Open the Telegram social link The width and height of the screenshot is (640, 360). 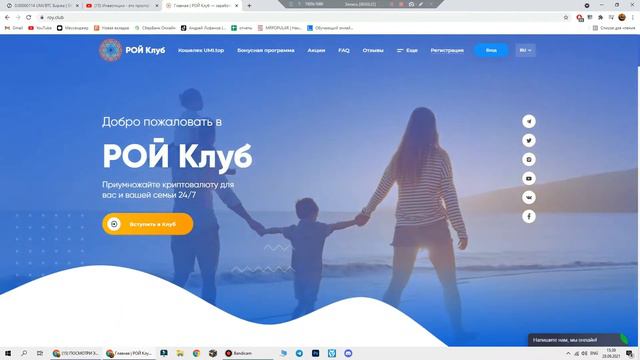tap(529, 121)
